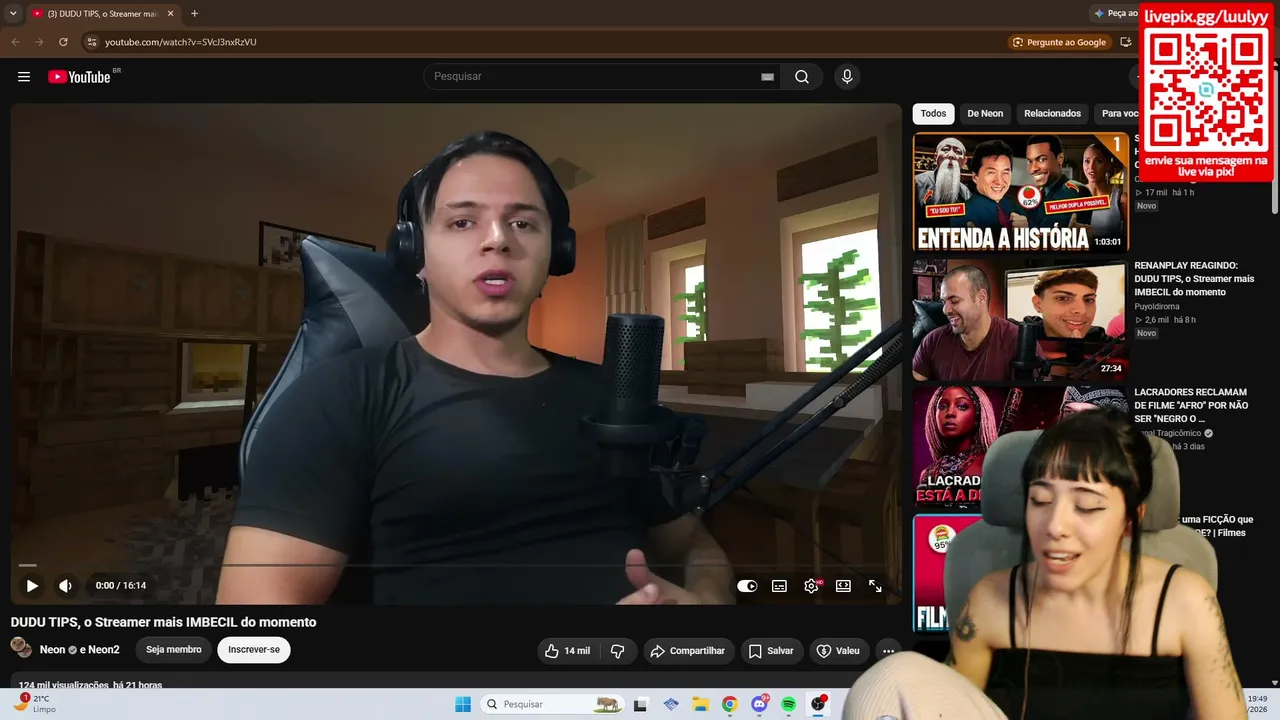Open Discord from the taskbar

759,704
